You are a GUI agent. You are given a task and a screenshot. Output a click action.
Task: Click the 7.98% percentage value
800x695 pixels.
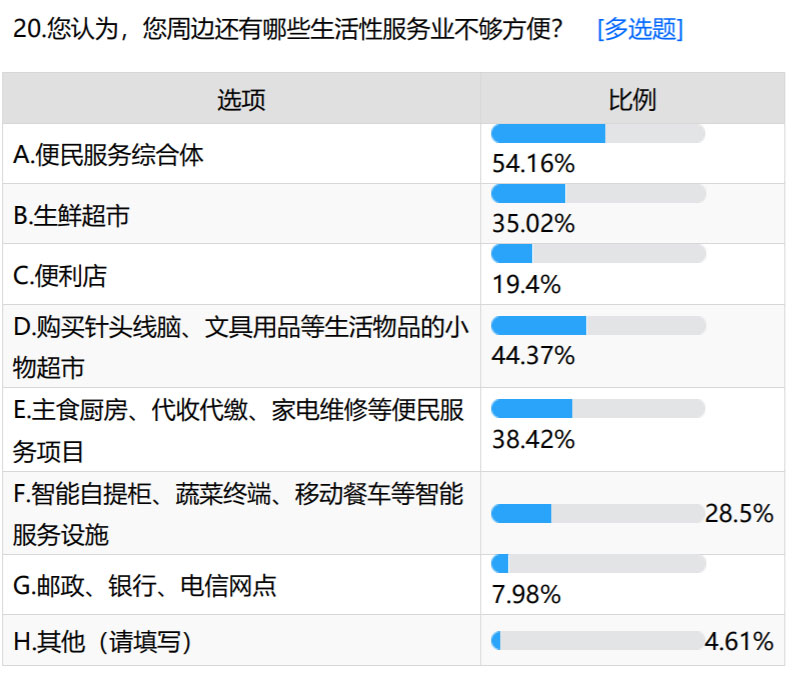point(527,595)
